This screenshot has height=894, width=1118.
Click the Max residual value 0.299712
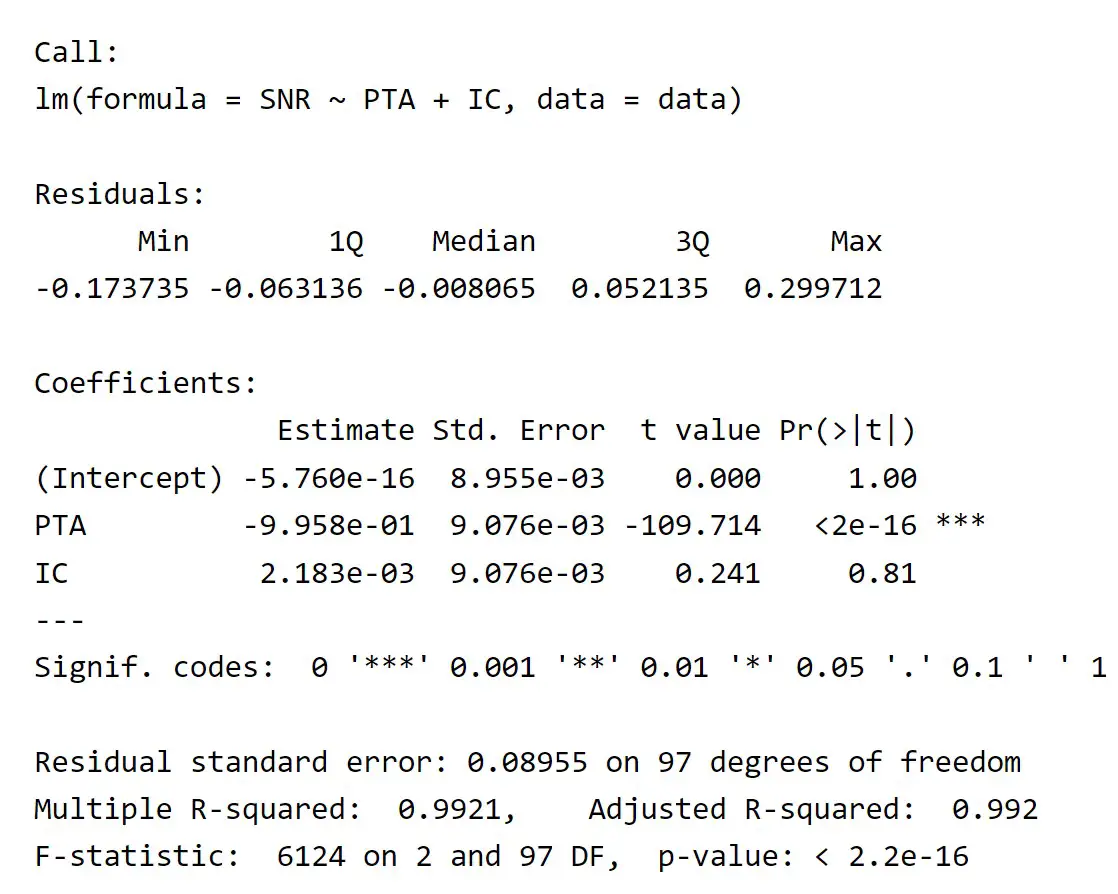coord(813,289)
